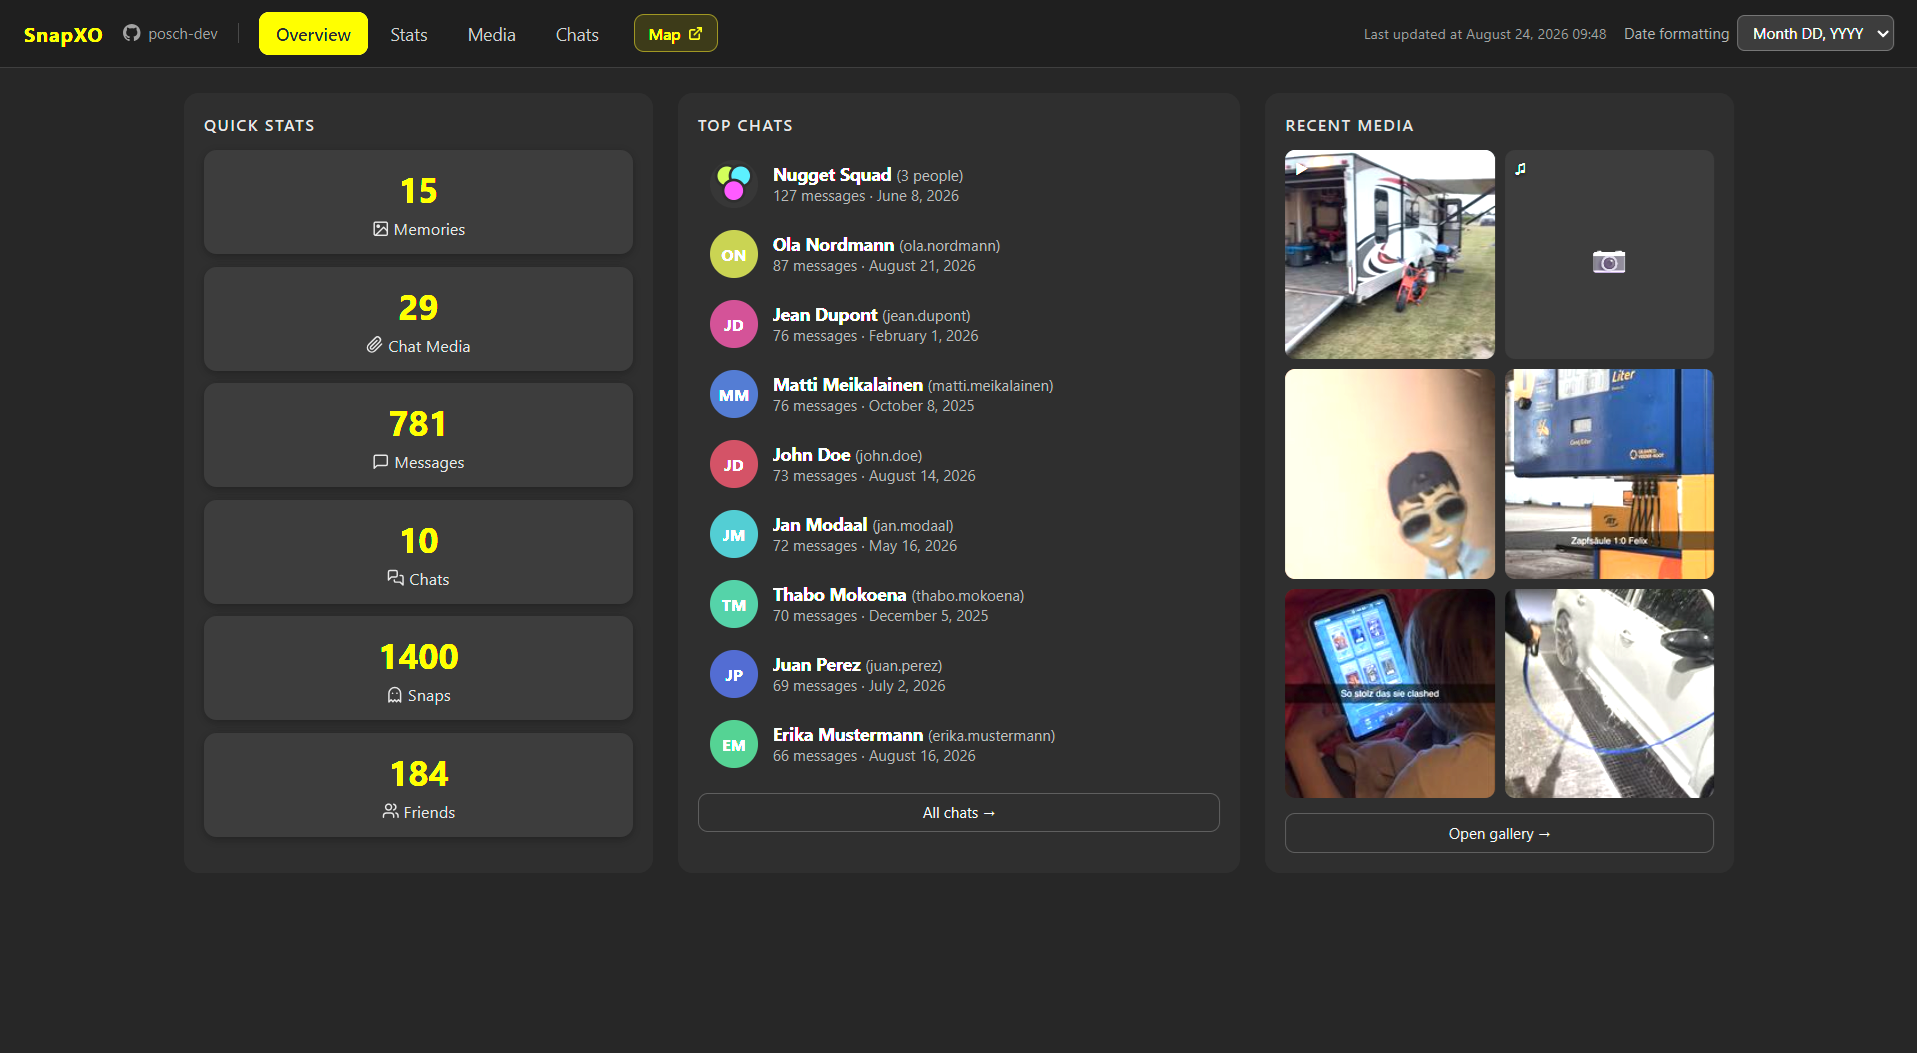Click the '87 messages · August 21, 2026' text

[874, 266]
